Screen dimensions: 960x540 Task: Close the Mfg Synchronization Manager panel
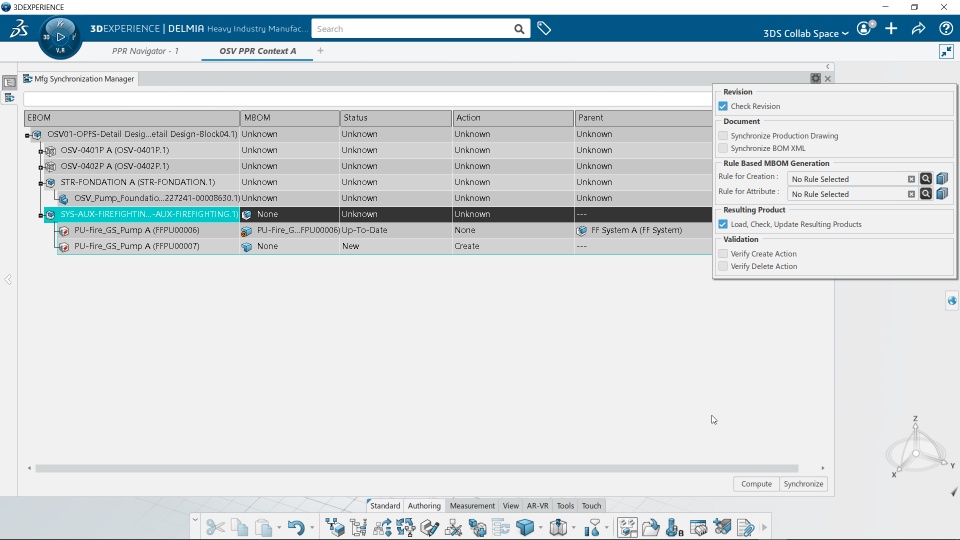point(828,79)
